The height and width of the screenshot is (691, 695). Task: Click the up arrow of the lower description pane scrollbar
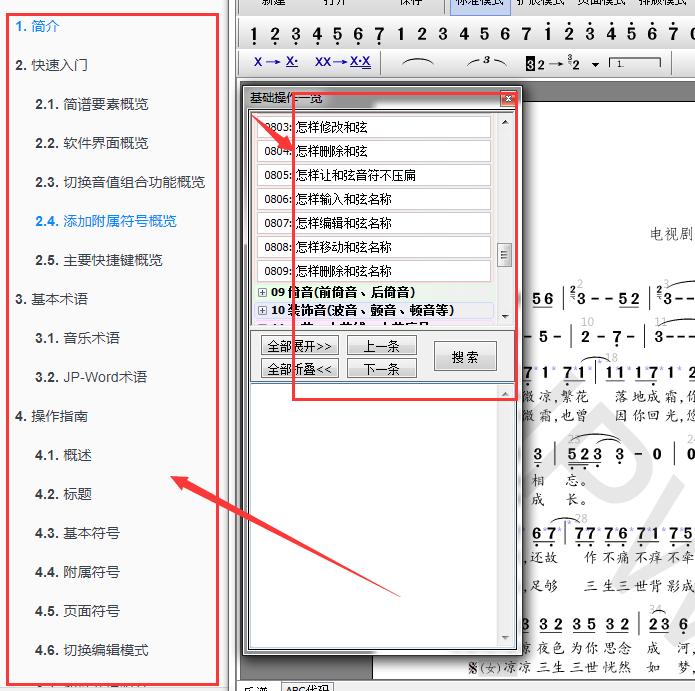pos(505,394)
